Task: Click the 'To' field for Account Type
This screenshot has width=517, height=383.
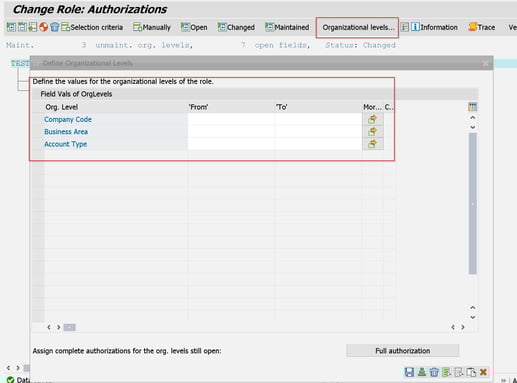Action: coord(318,144)
